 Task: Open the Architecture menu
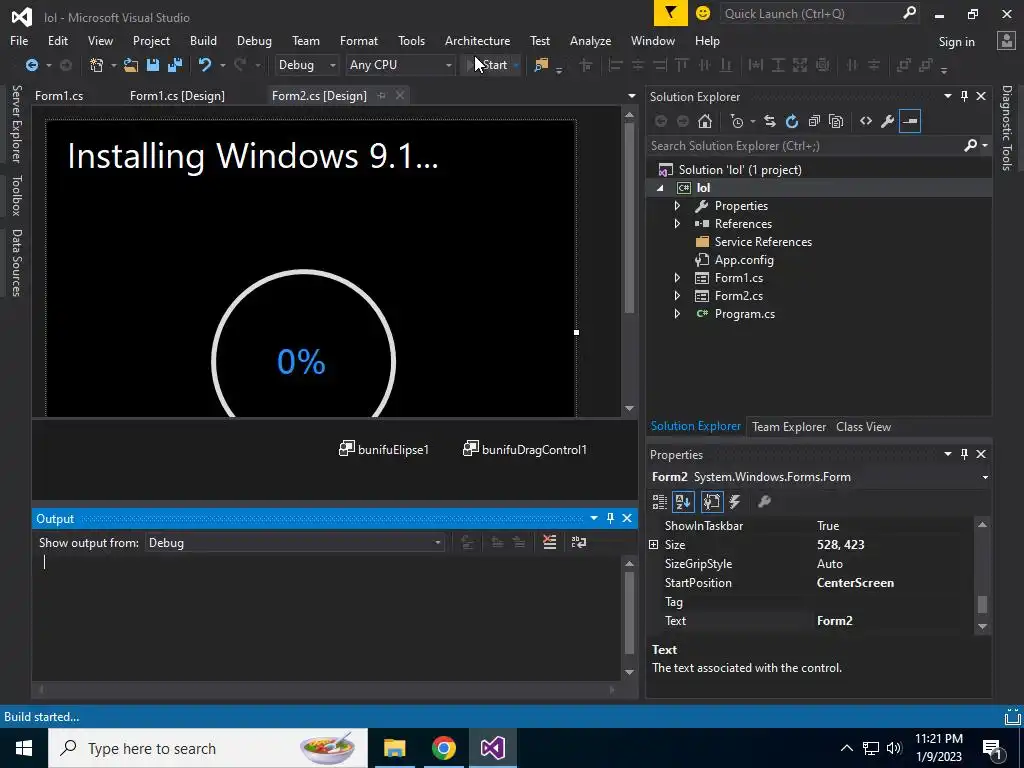pos(477,40)
